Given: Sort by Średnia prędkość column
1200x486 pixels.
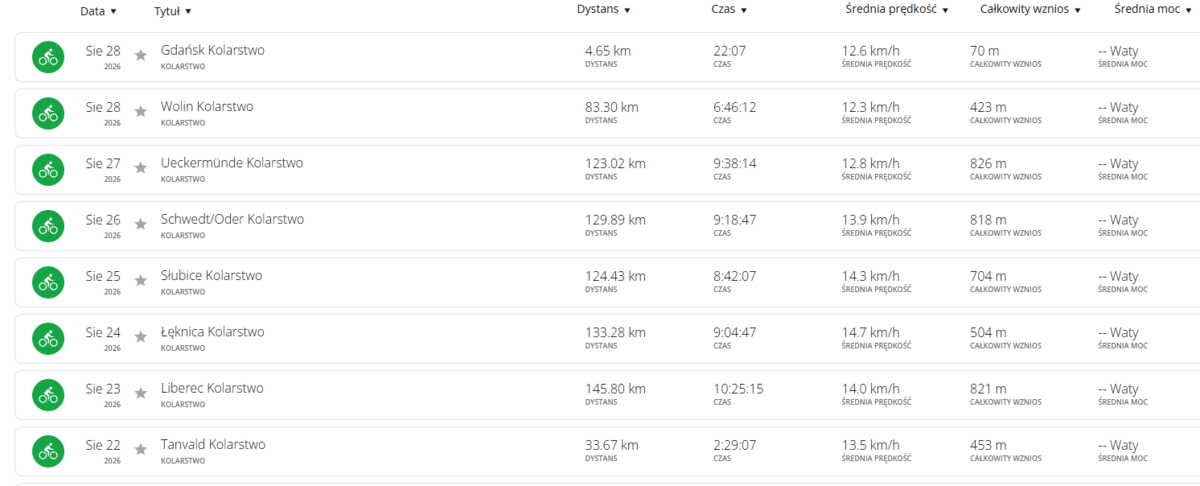Looking at the screenshot, I should (897, 9).
